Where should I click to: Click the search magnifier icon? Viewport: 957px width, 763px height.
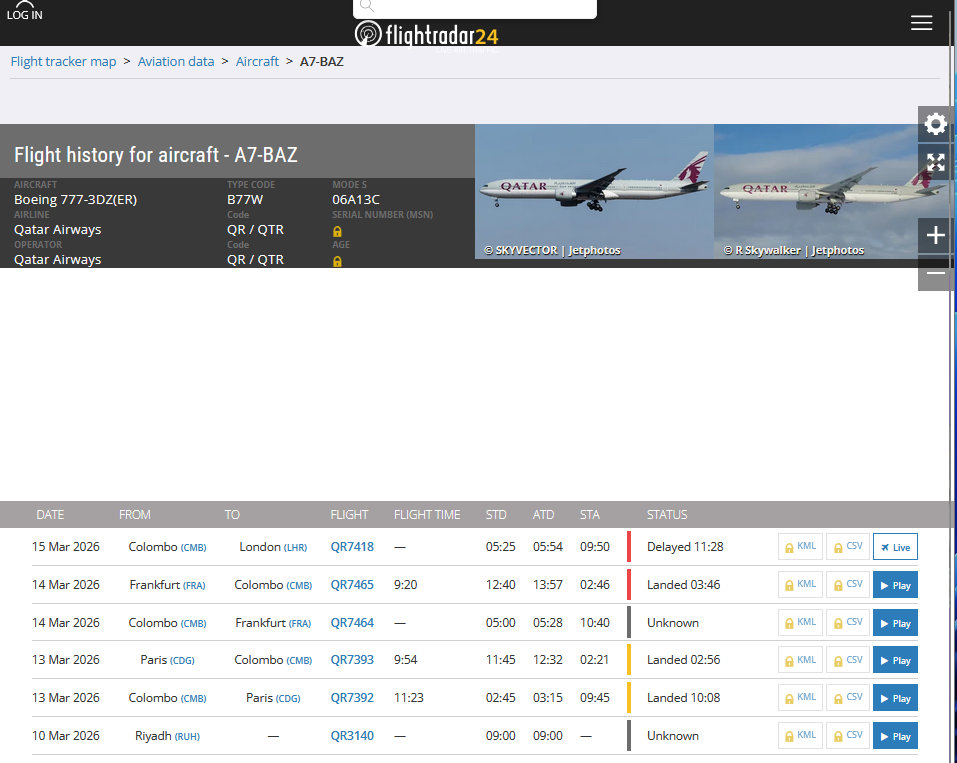(366, 6)
